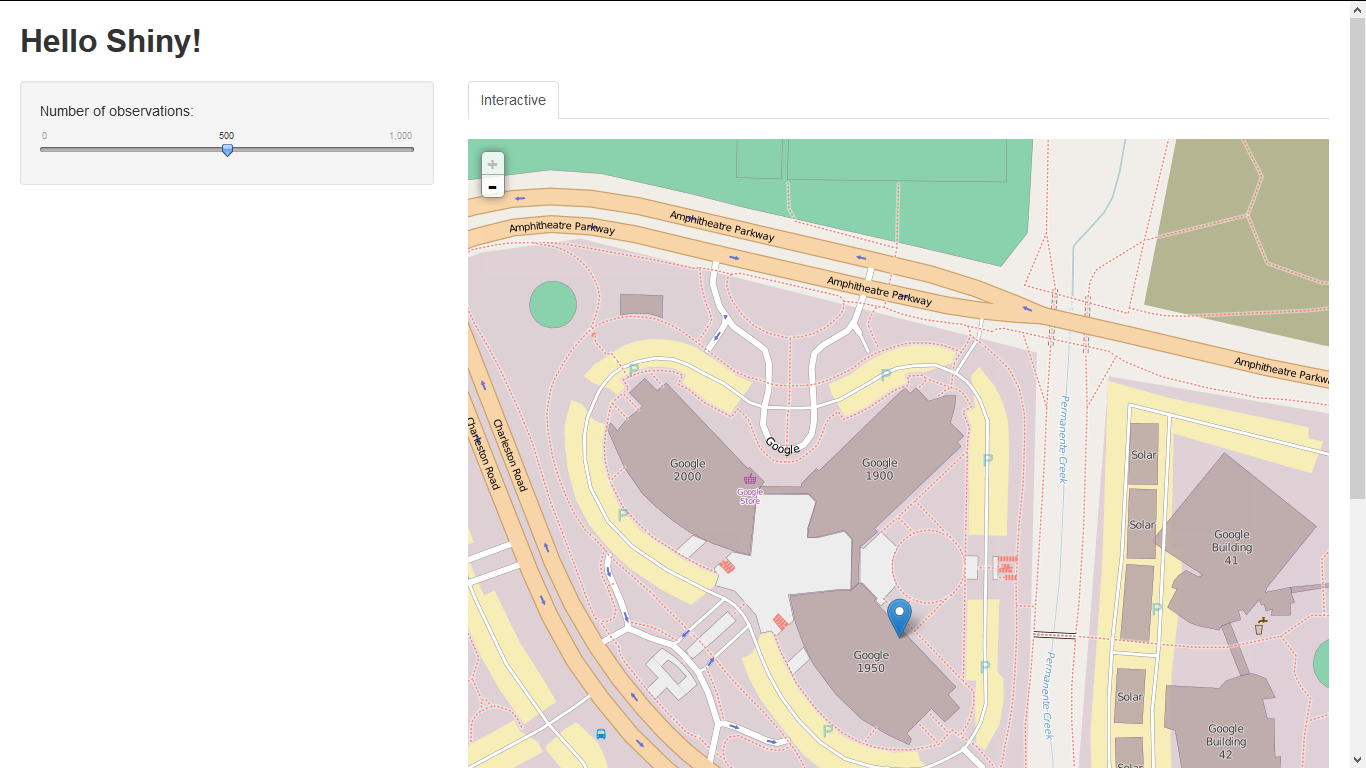Screen dimensions: 1366x768
Task: Click the lower "Permanente Creek" label
Action: tap(1048, 696)
